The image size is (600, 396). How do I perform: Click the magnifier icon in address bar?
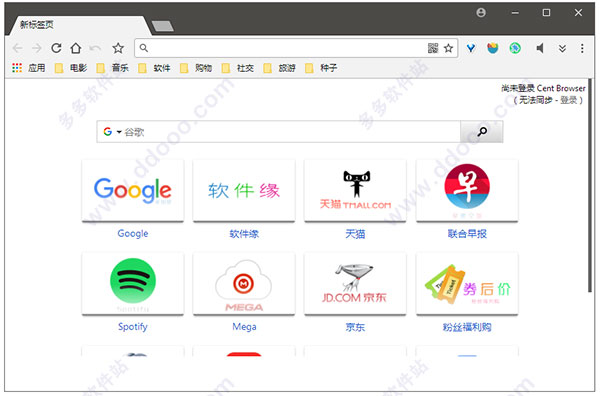[143, 48]
